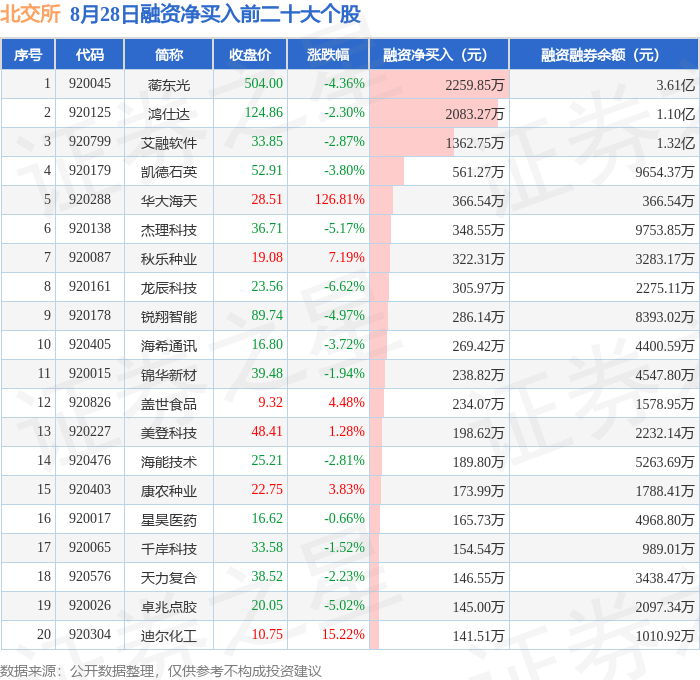Open stock name 蘅东光

[169, 85]
